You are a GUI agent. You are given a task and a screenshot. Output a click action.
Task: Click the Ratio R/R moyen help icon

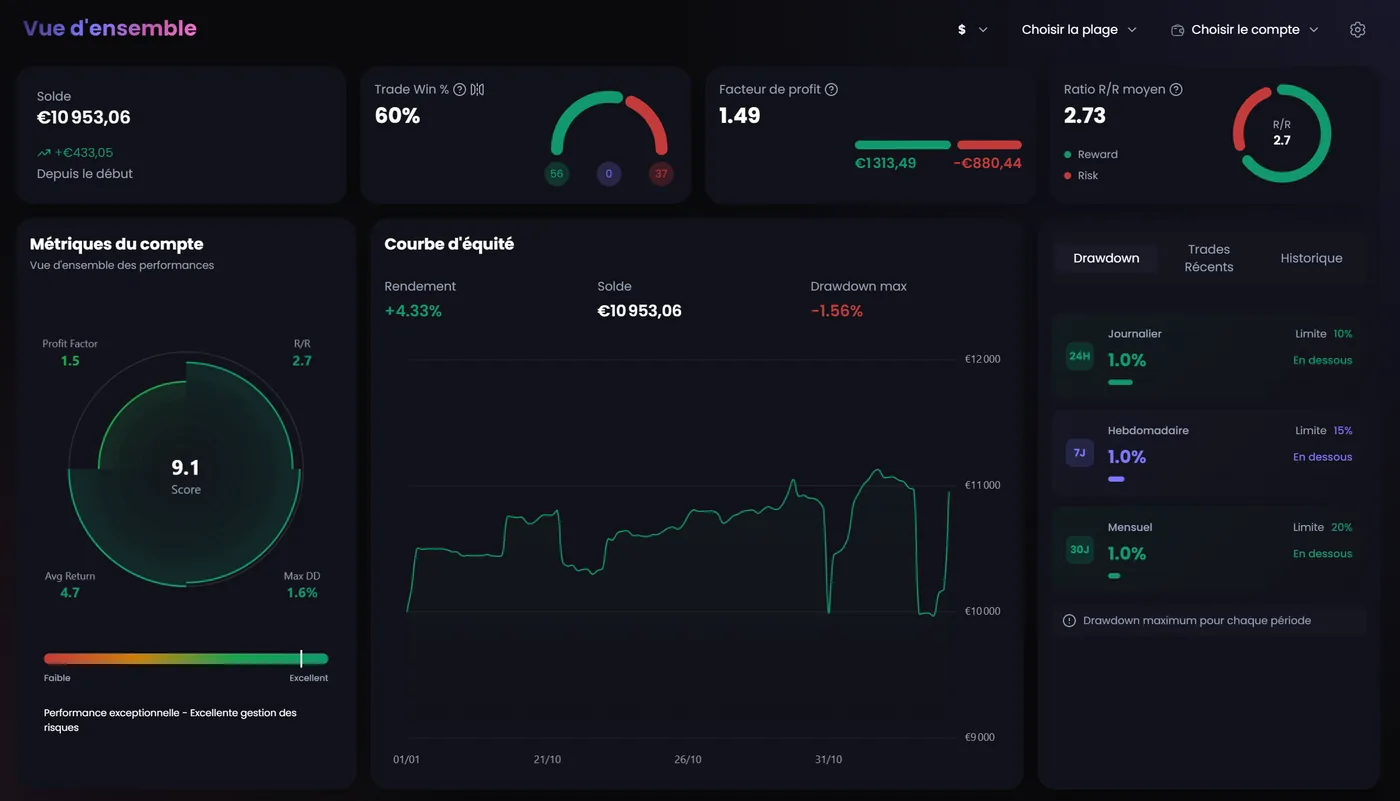[1176, 90]
